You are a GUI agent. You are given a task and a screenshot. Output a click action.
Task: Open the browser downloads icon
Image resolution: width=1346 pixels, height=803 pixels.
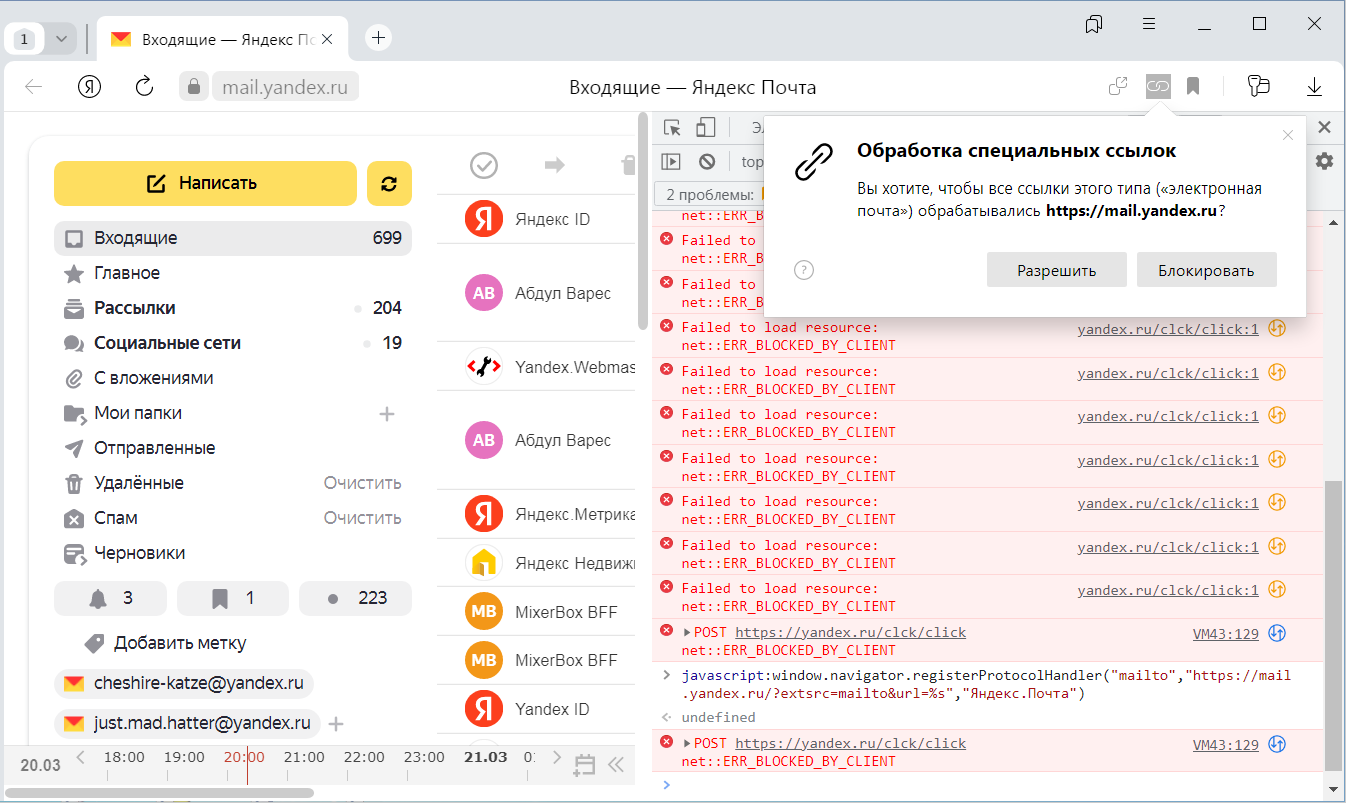click(x=1314, y=87)
